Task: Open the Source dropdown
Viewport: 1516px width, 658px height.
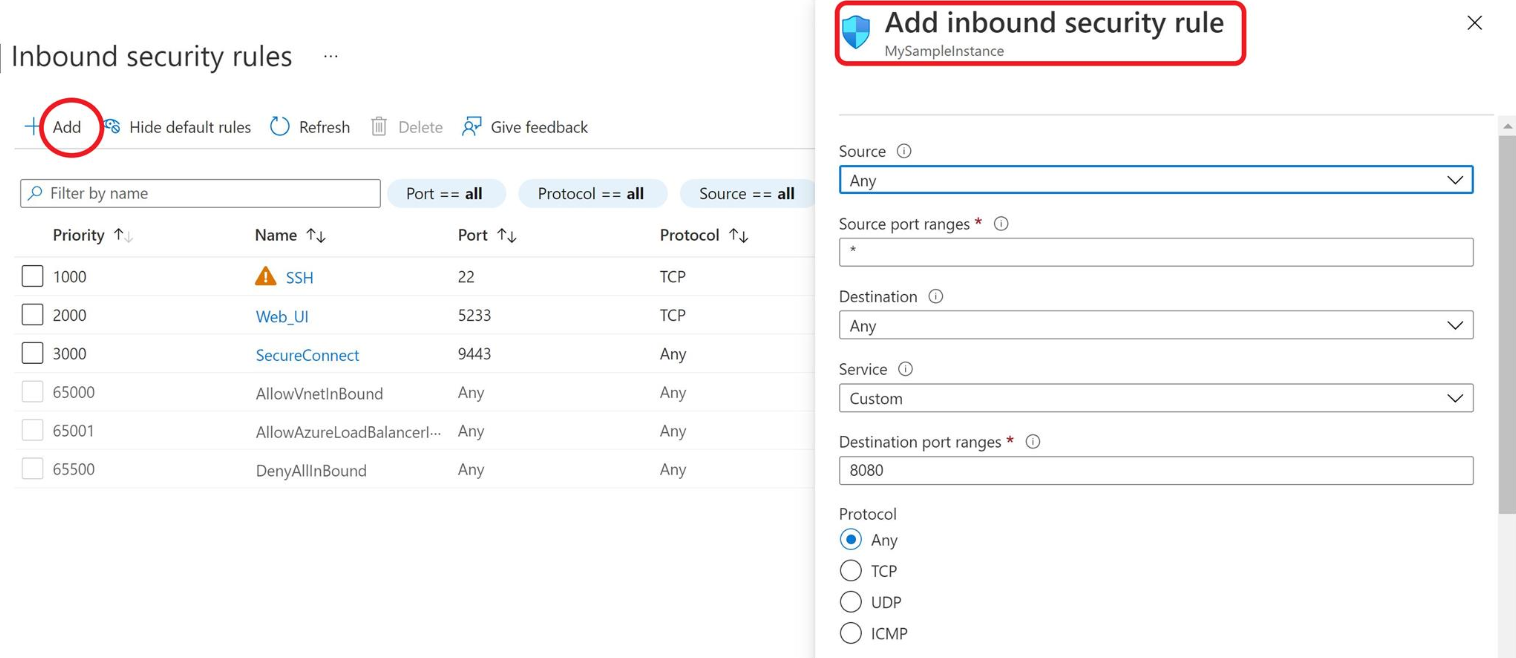Action: click(x=1155, y=180)
